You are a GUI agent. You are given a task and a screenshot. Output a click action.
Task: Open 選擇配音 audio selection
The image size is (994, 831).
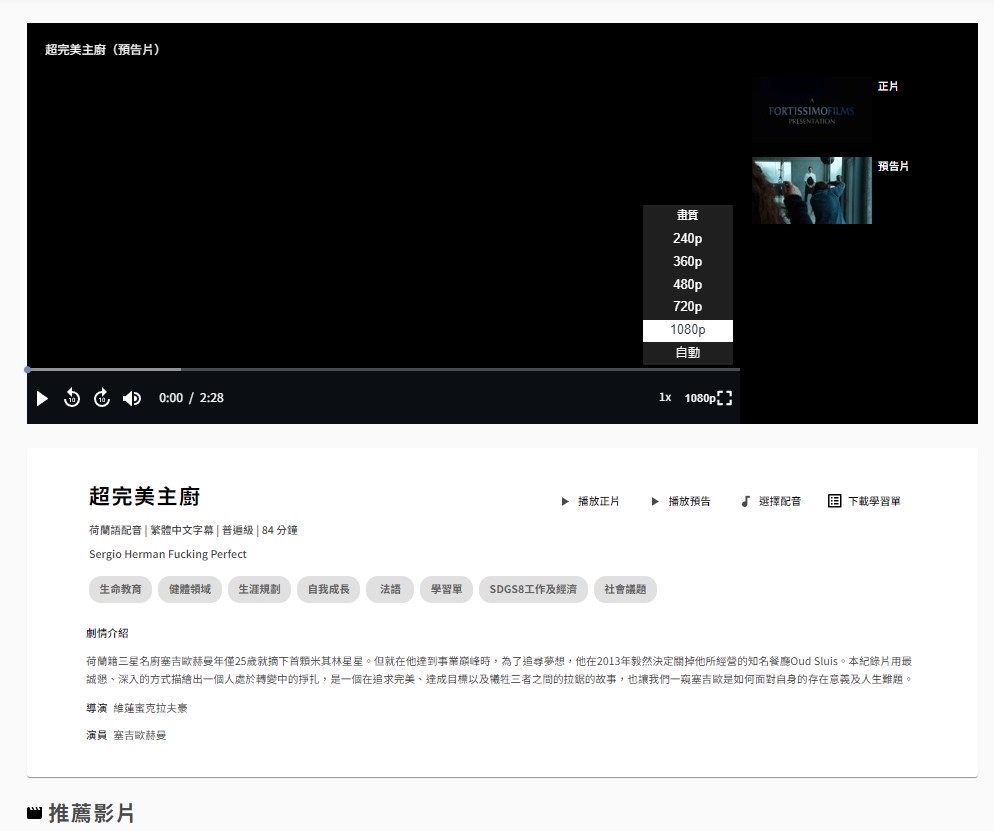(x=771, y=501)
